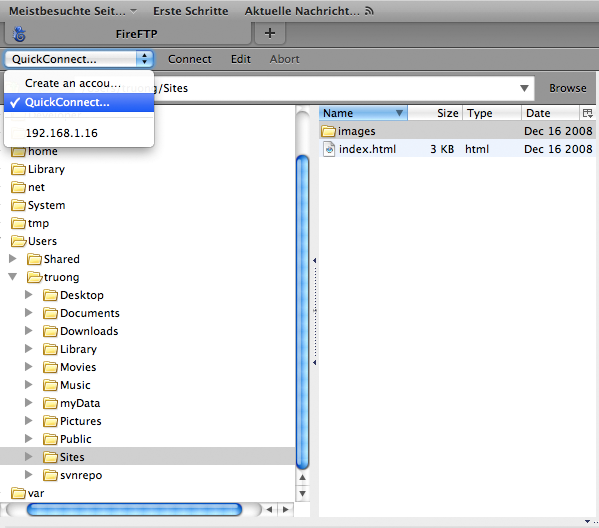This screenshot has width=599, height=528.
Task: Open the Aktuelle Nachricht bookmark
Action: [x=302, y=11]
